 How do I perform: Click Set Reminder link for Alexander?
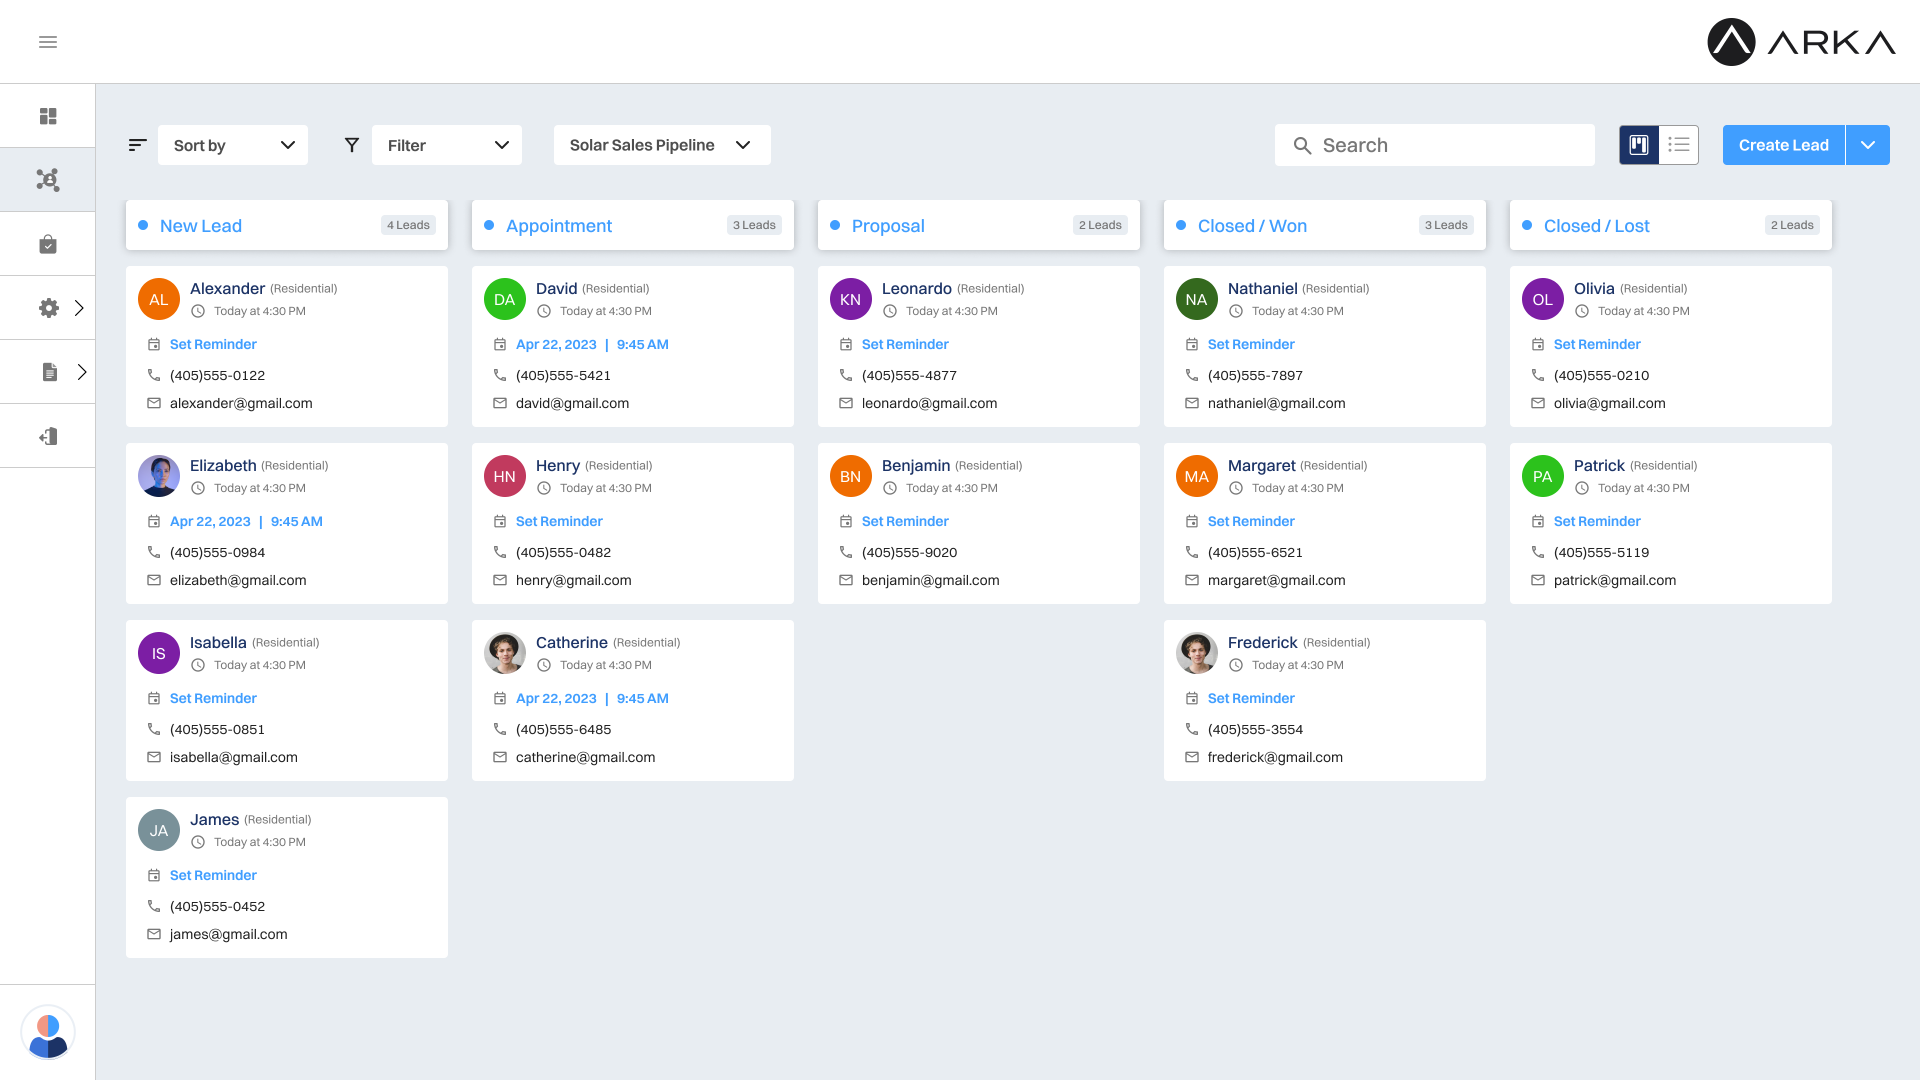212,343
